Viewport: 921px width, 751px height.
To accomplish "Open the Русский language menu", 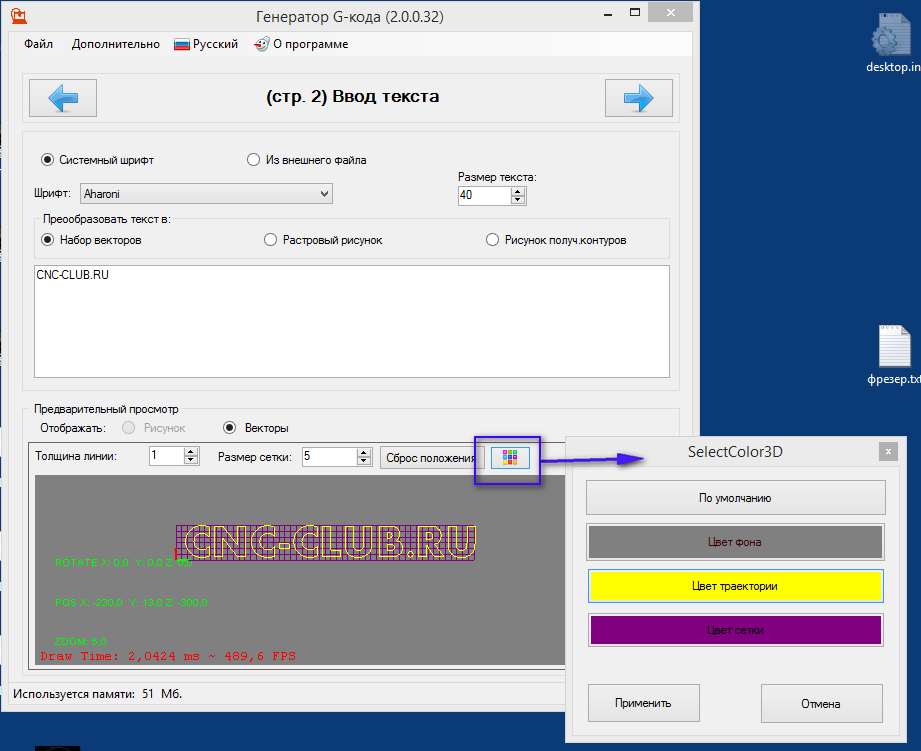I will [x=206, y=44].
